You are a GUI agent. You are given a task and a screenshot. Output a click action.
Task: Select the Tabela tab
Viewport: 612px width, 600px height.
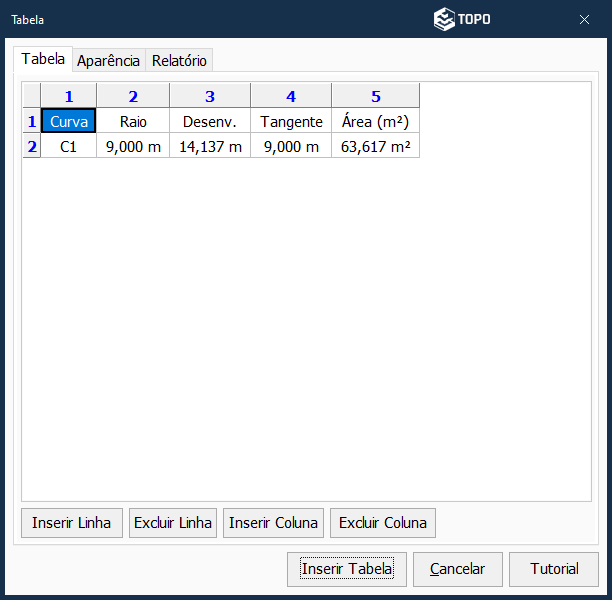coord(43,59)
